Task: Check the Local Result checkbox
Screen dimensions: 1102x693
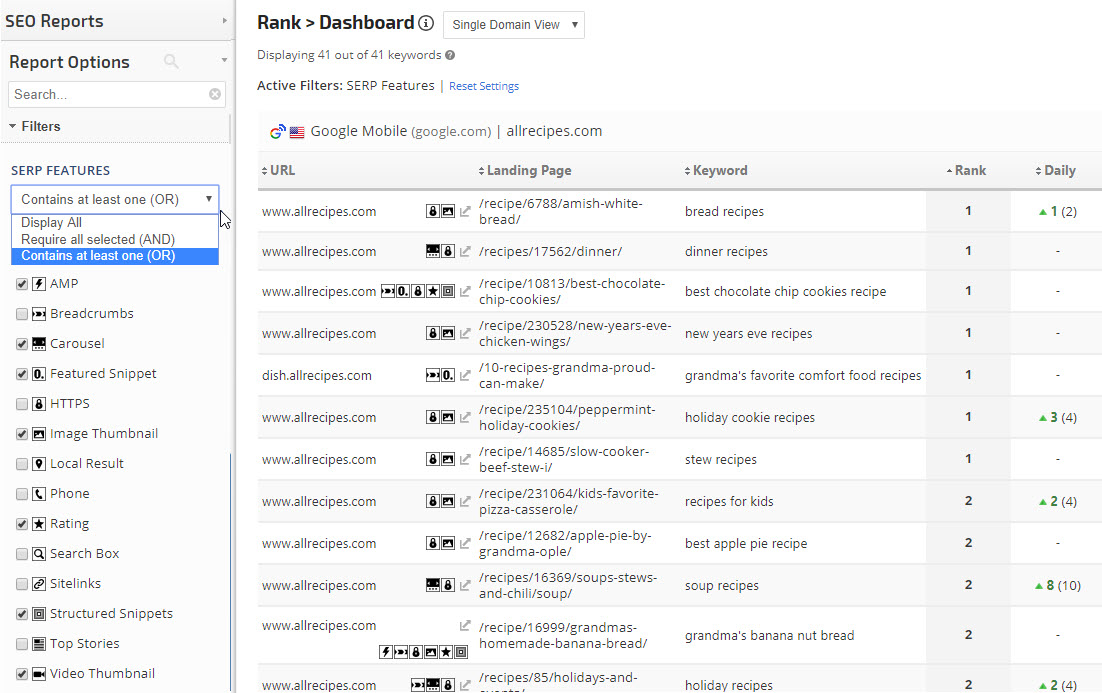Action: tap(22, 464)
